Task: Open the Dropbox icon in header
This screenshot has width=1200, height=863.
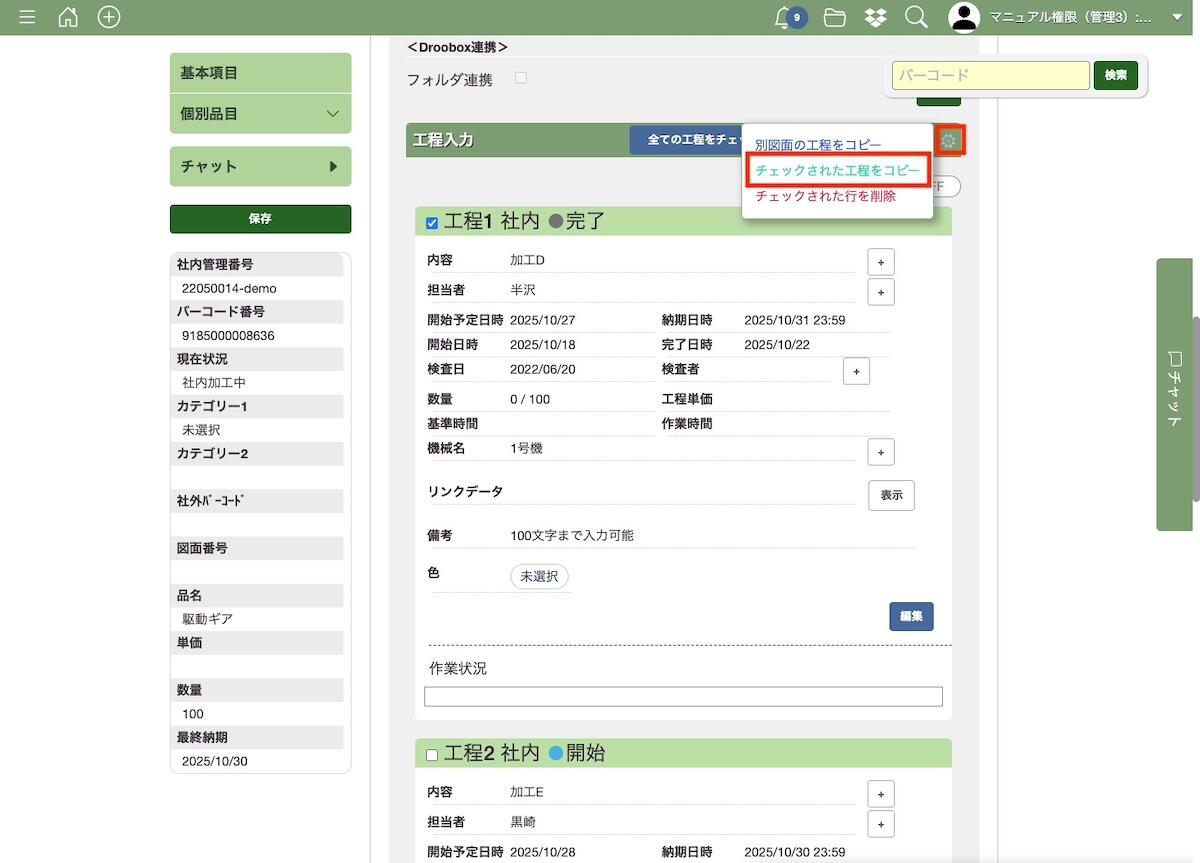Action: (875, 17)
